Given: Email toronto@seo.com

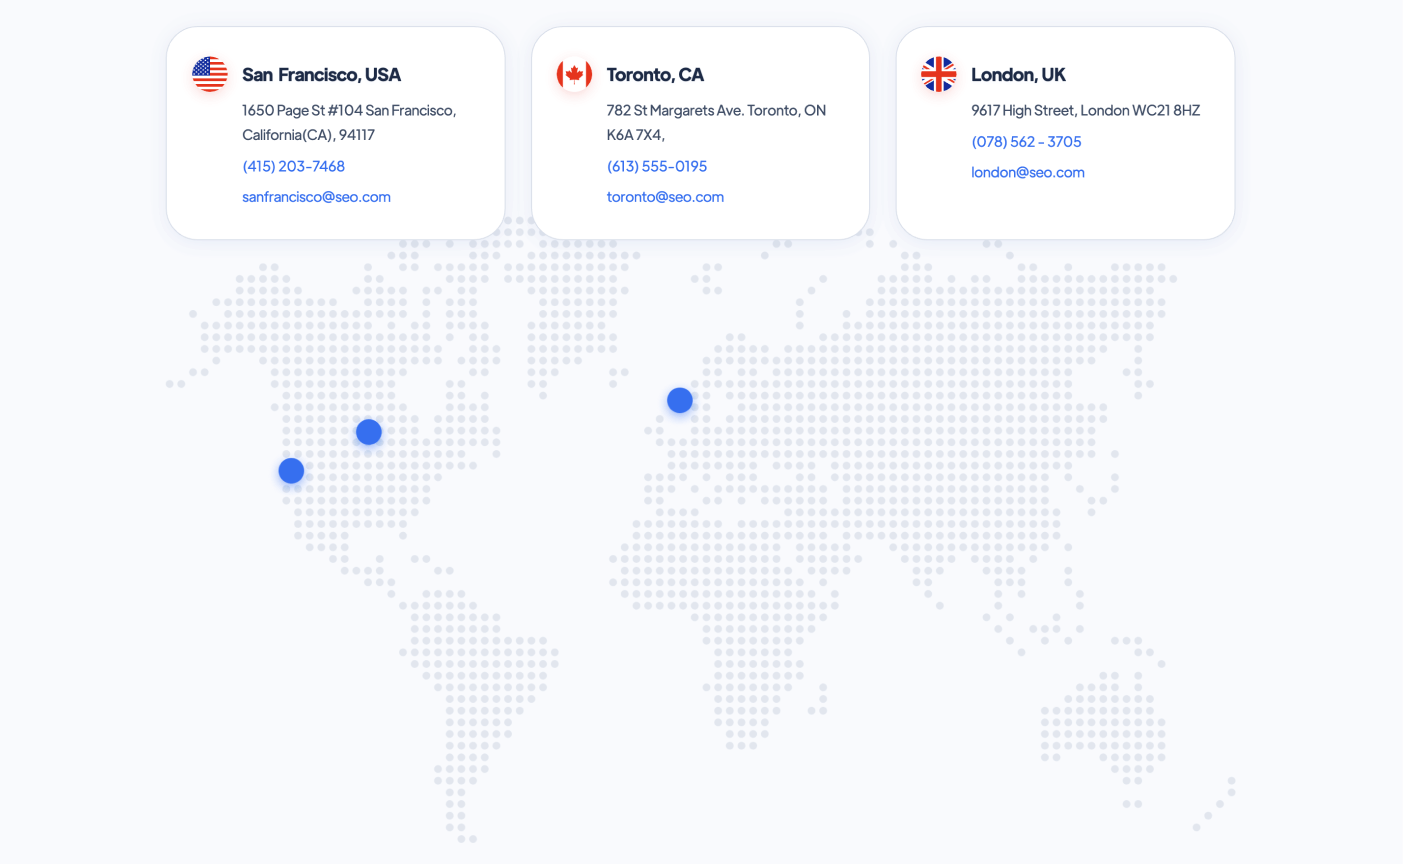Looking at the screenshot, I should [665, 196].
